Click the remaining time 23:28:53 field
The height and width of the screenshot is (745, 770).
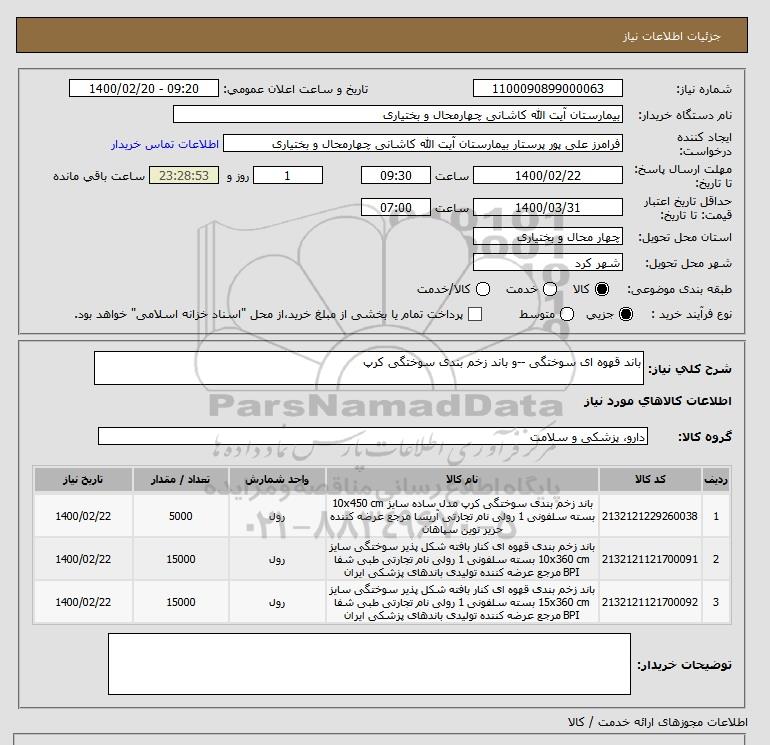(x=184, y=175)
